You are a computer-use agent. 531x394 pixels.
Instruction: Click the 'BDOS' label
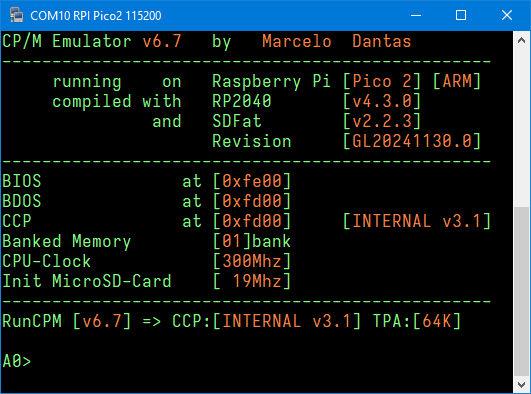coord(22,201)
